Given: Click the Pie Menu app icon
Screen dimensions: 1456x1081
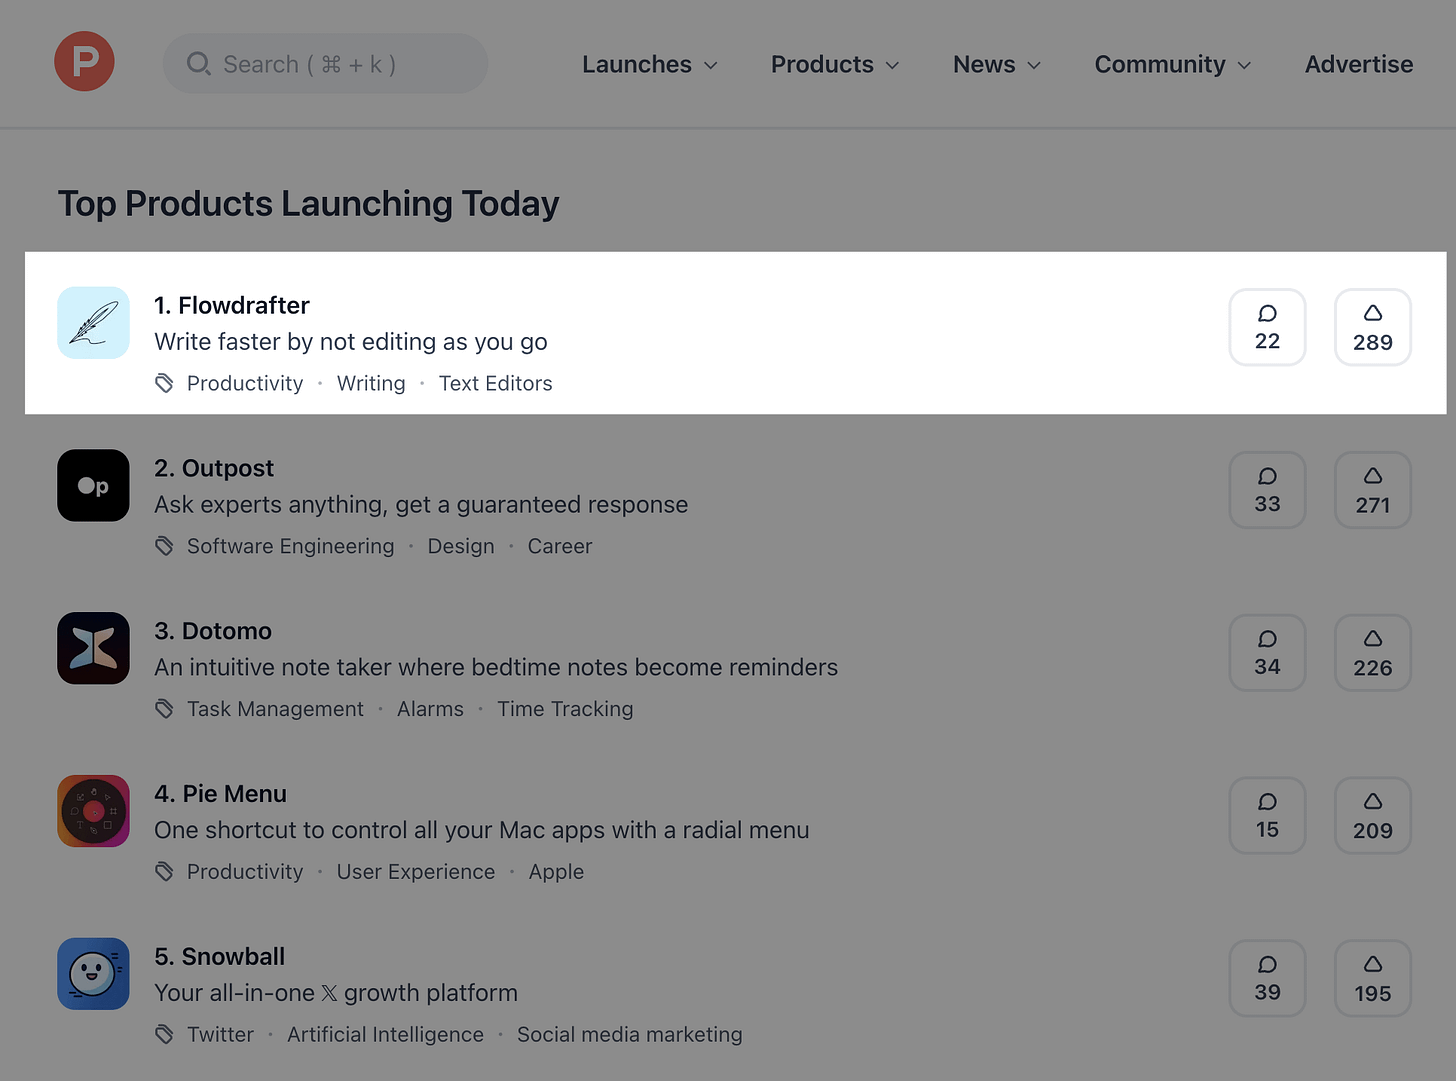Looking at the screenshot, I should [93, 811].
